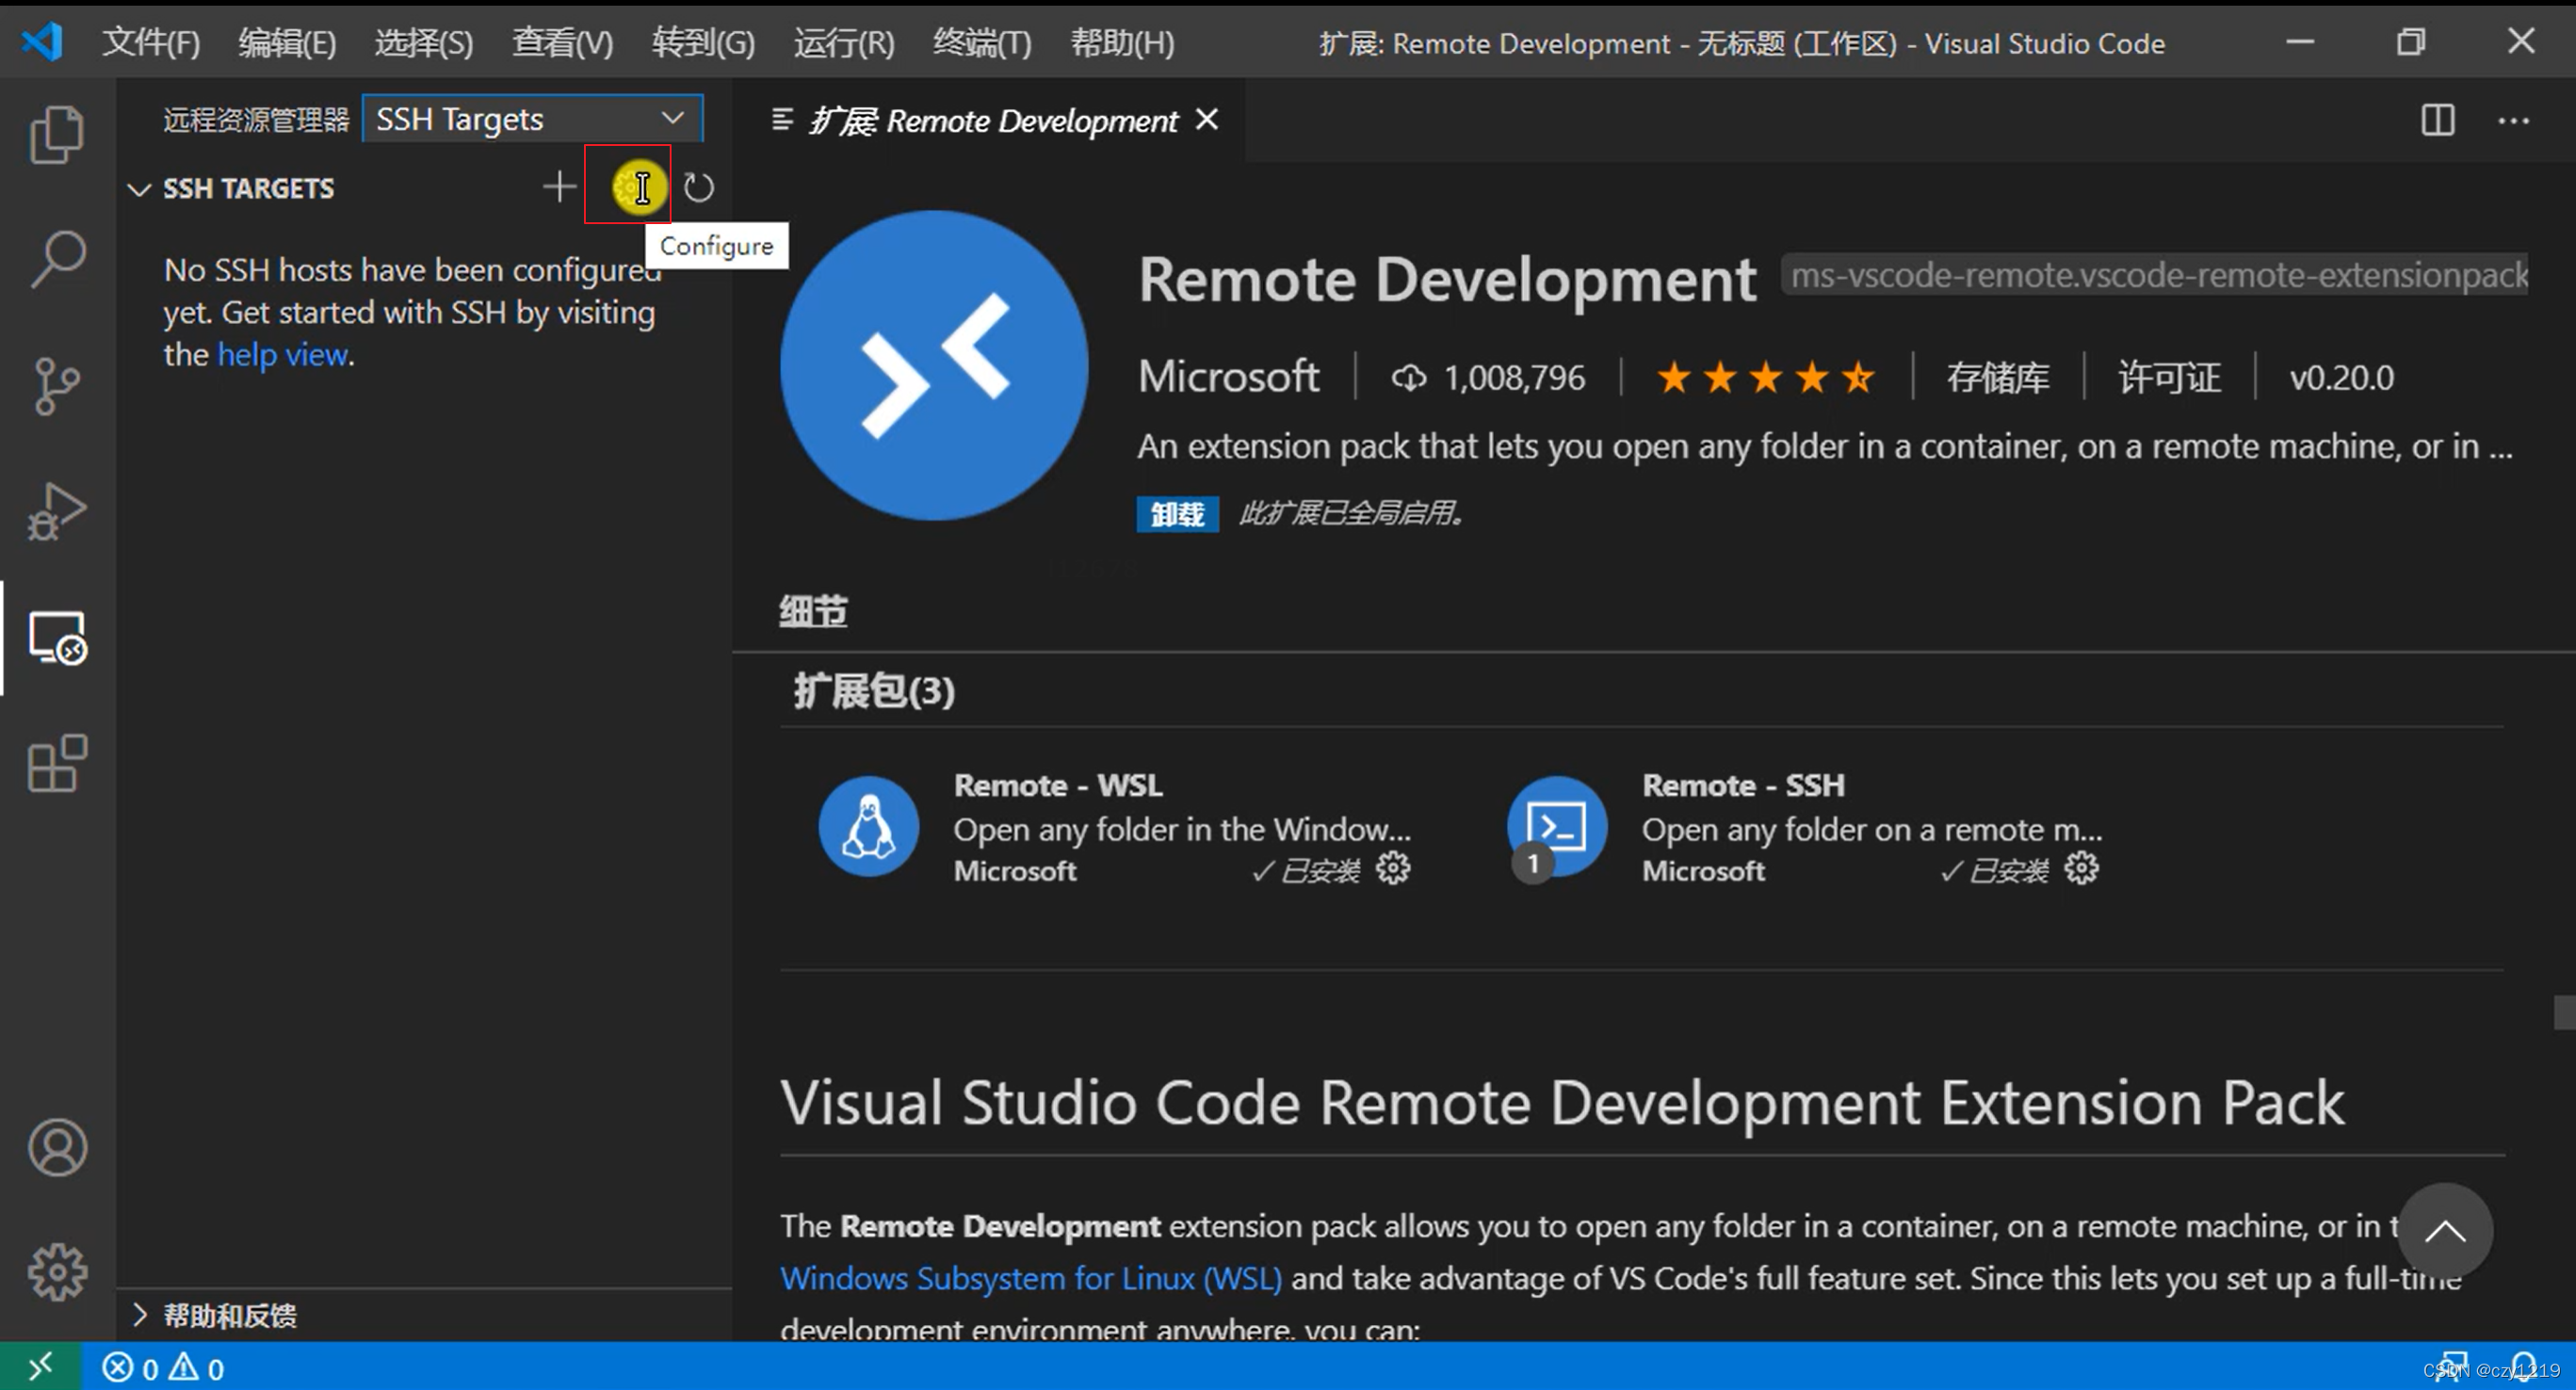
Task: Open the Extensions view icon
Action: (x=57, y=764)
